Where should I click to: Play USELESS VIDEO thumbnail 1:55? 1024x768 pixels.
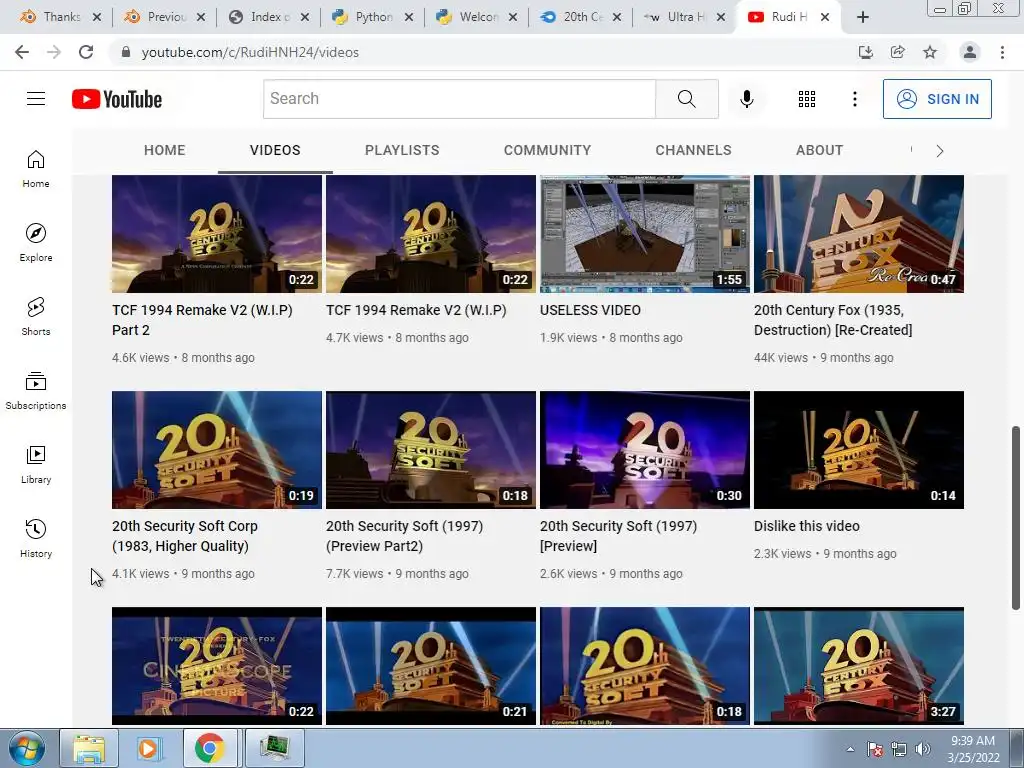(645, 234)
